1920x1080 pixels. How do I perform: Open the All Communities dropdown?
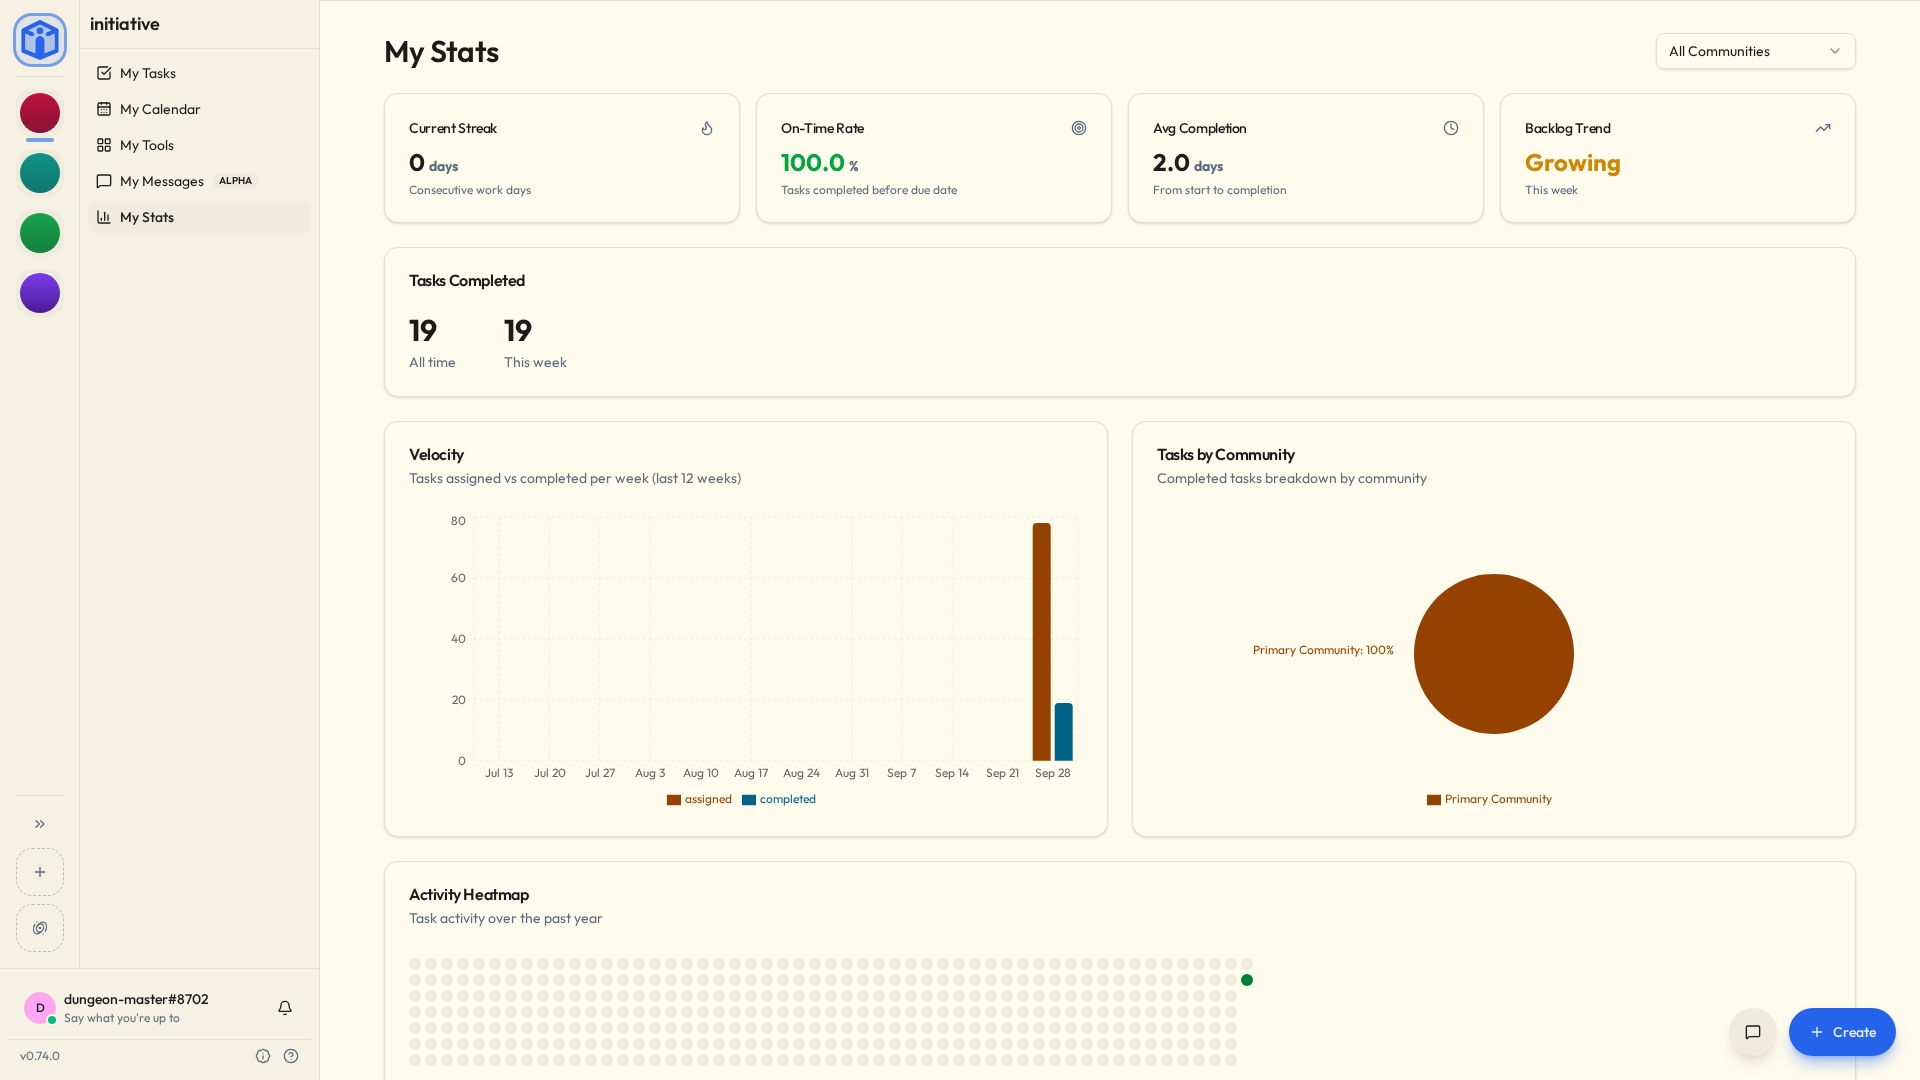[x=1756, y=51]
